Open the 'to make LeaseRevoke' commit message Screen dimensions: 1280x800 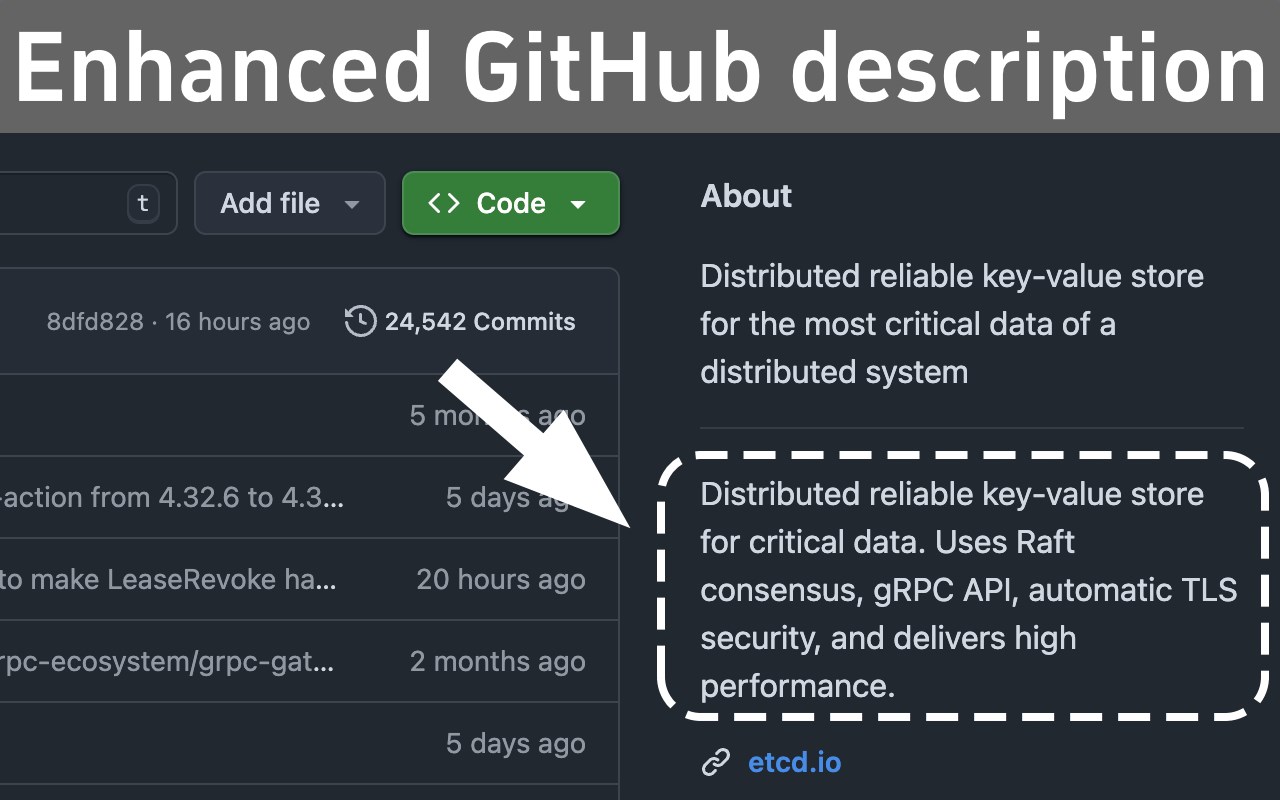tap(168, 579)
